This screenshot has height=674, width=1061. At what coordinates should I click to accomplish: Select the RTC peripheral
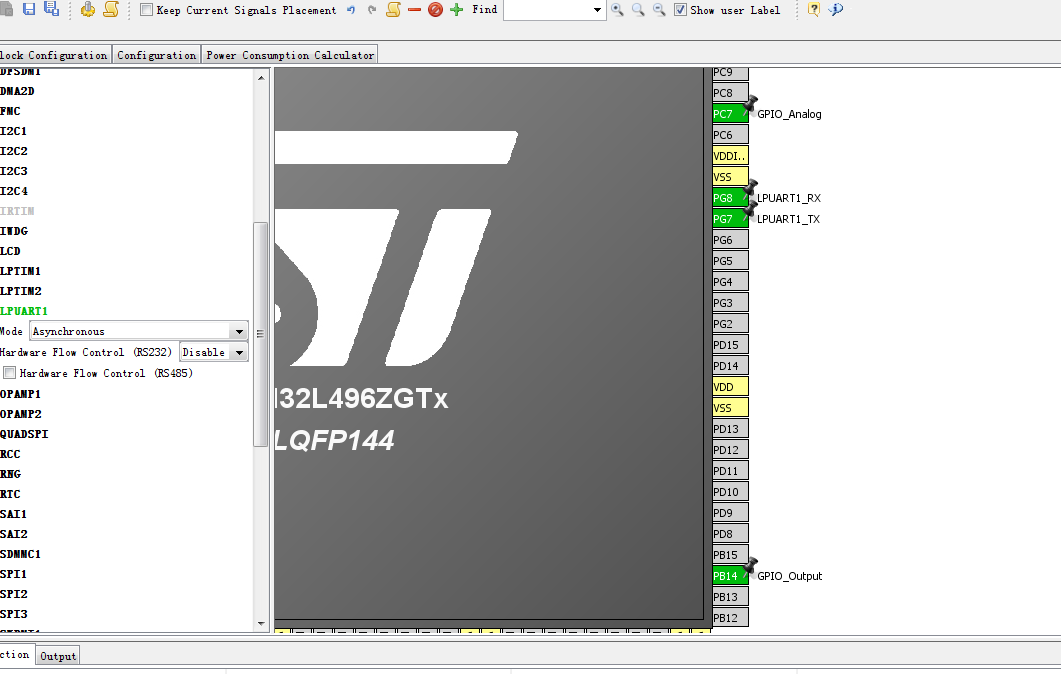click(10, 494)
